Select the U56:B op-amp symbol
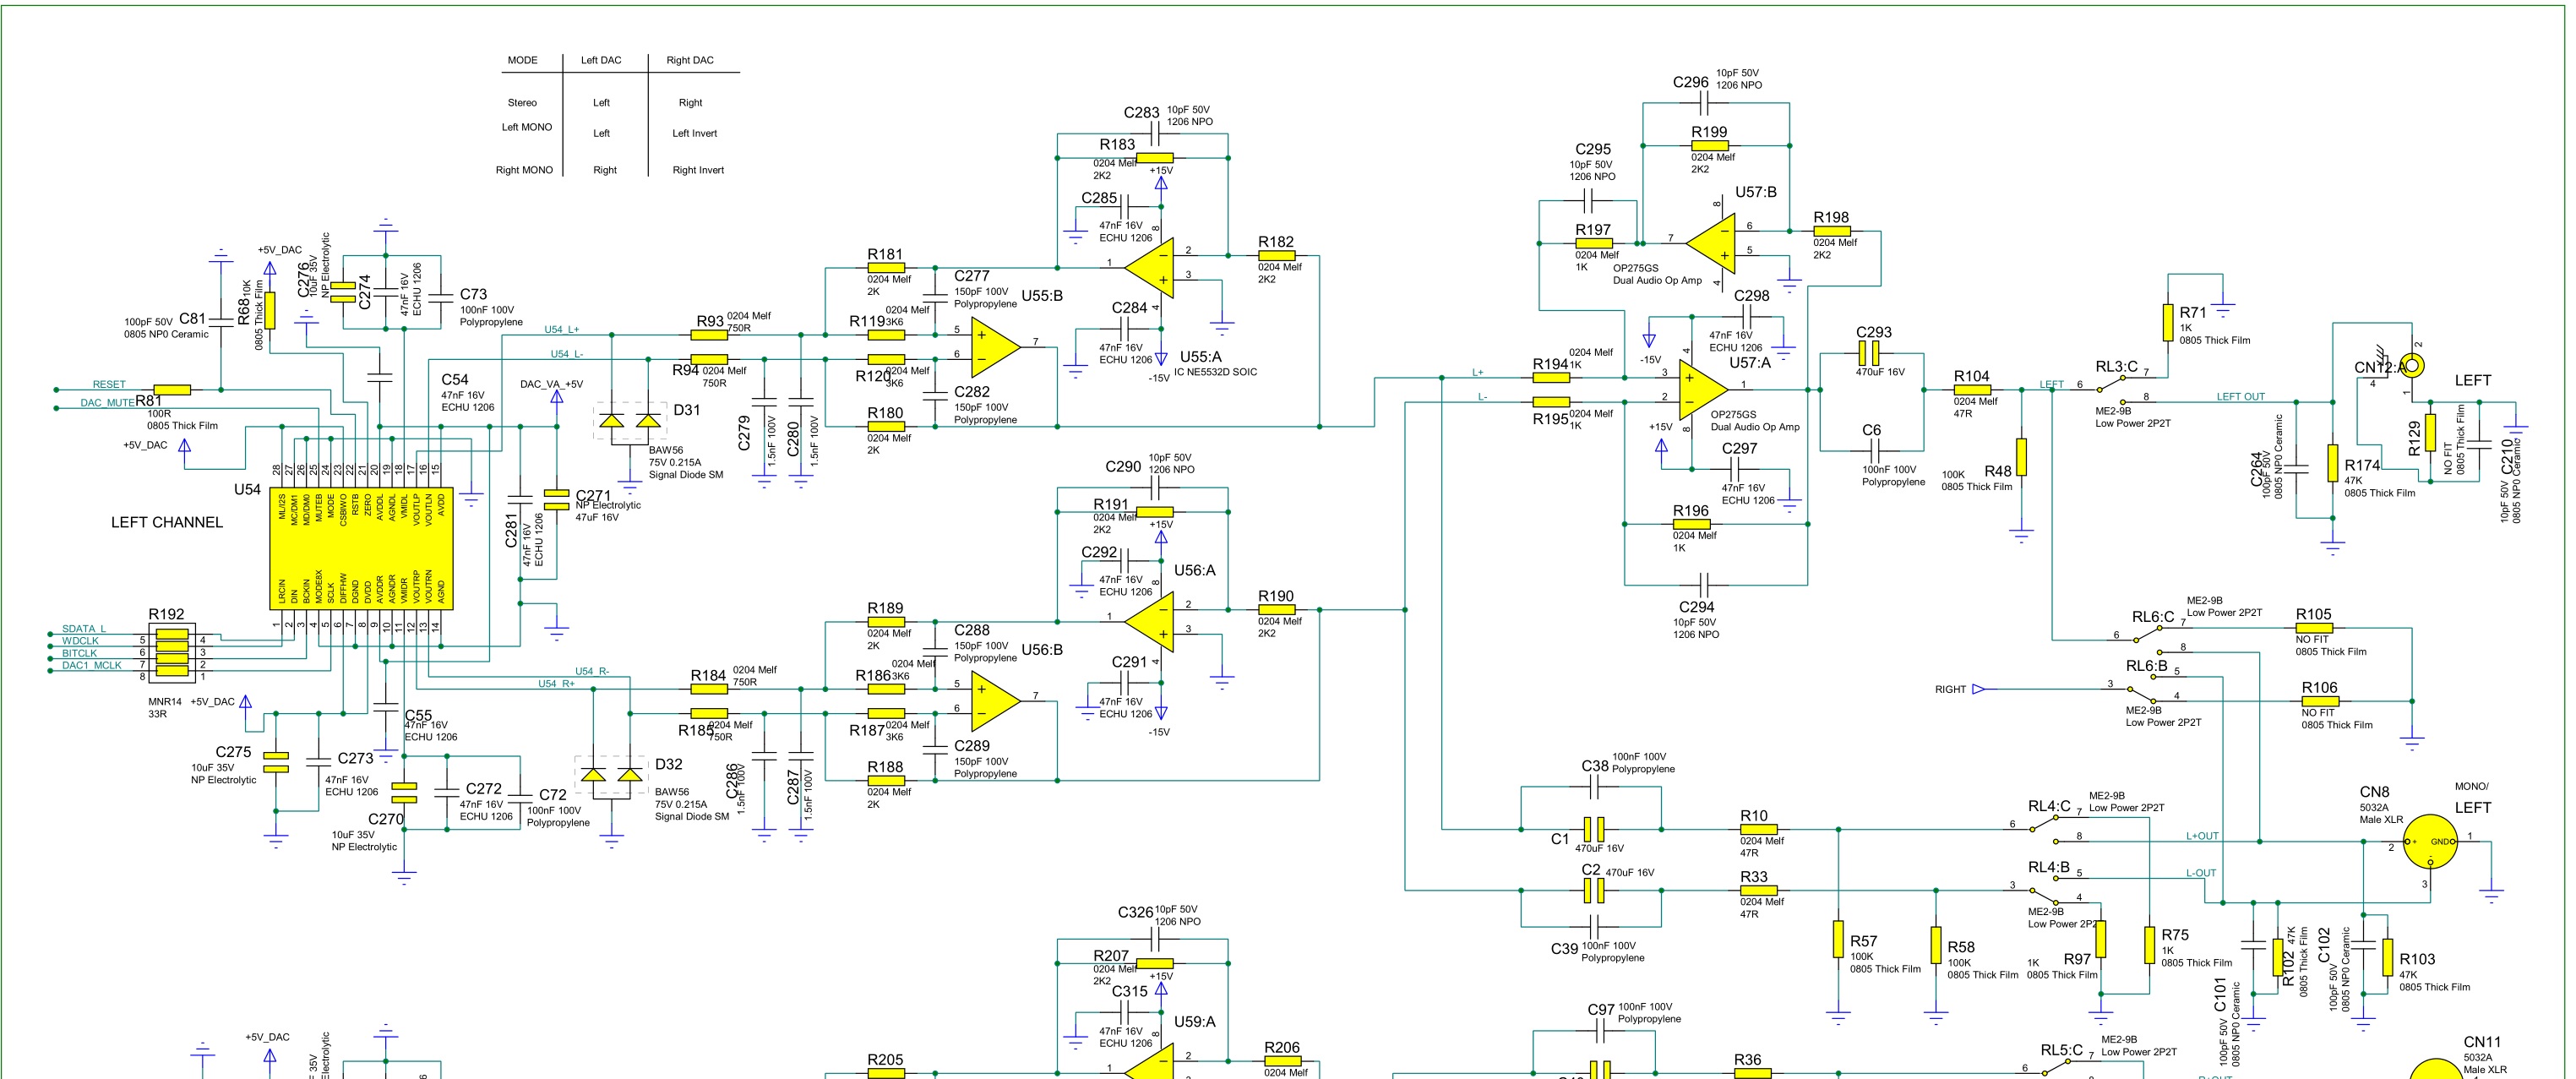Image resolution: width=2576 pixels, height=1079 pixels. 996,700
